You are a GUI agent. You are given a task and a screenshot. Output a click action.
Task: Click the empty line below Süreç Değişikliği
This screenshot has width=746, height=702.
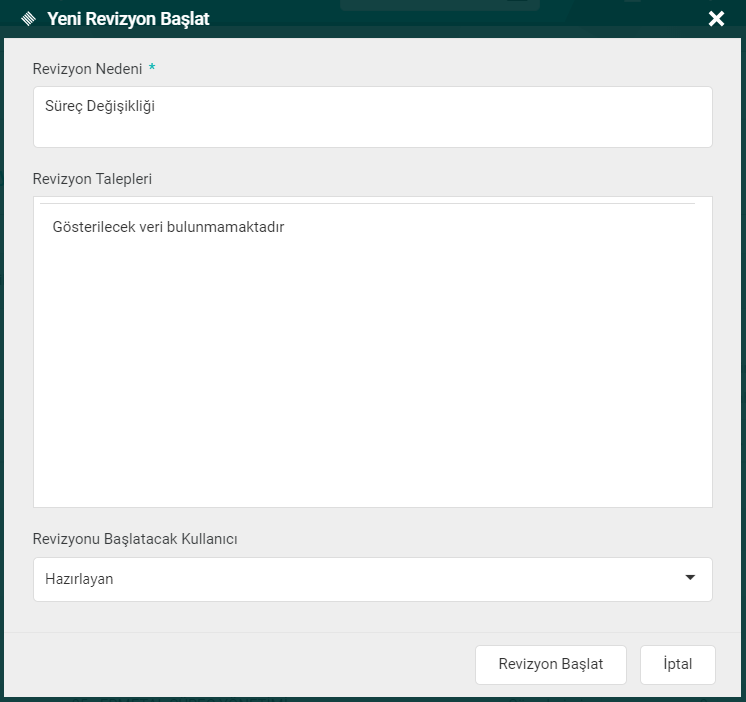372,131
